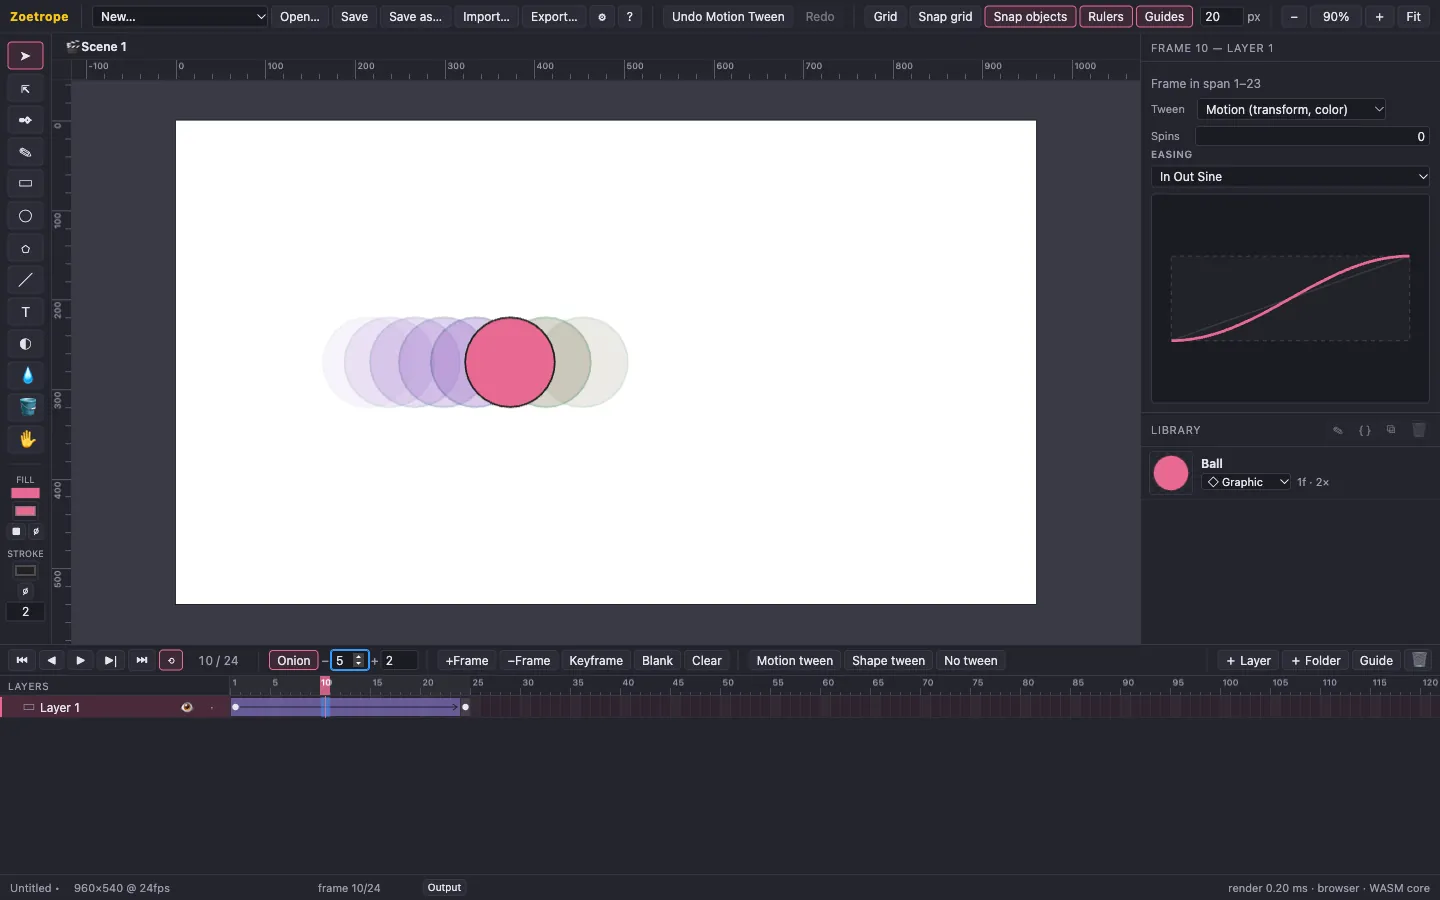Click Save as... in the top bar
1440x900 pixels.
click(415, 17)
